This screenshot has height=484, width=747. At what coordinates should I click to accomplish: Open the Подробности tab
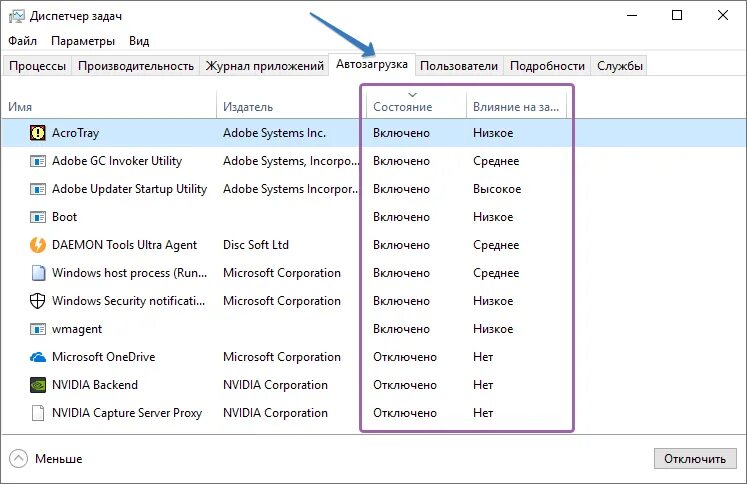coord(547,66)
